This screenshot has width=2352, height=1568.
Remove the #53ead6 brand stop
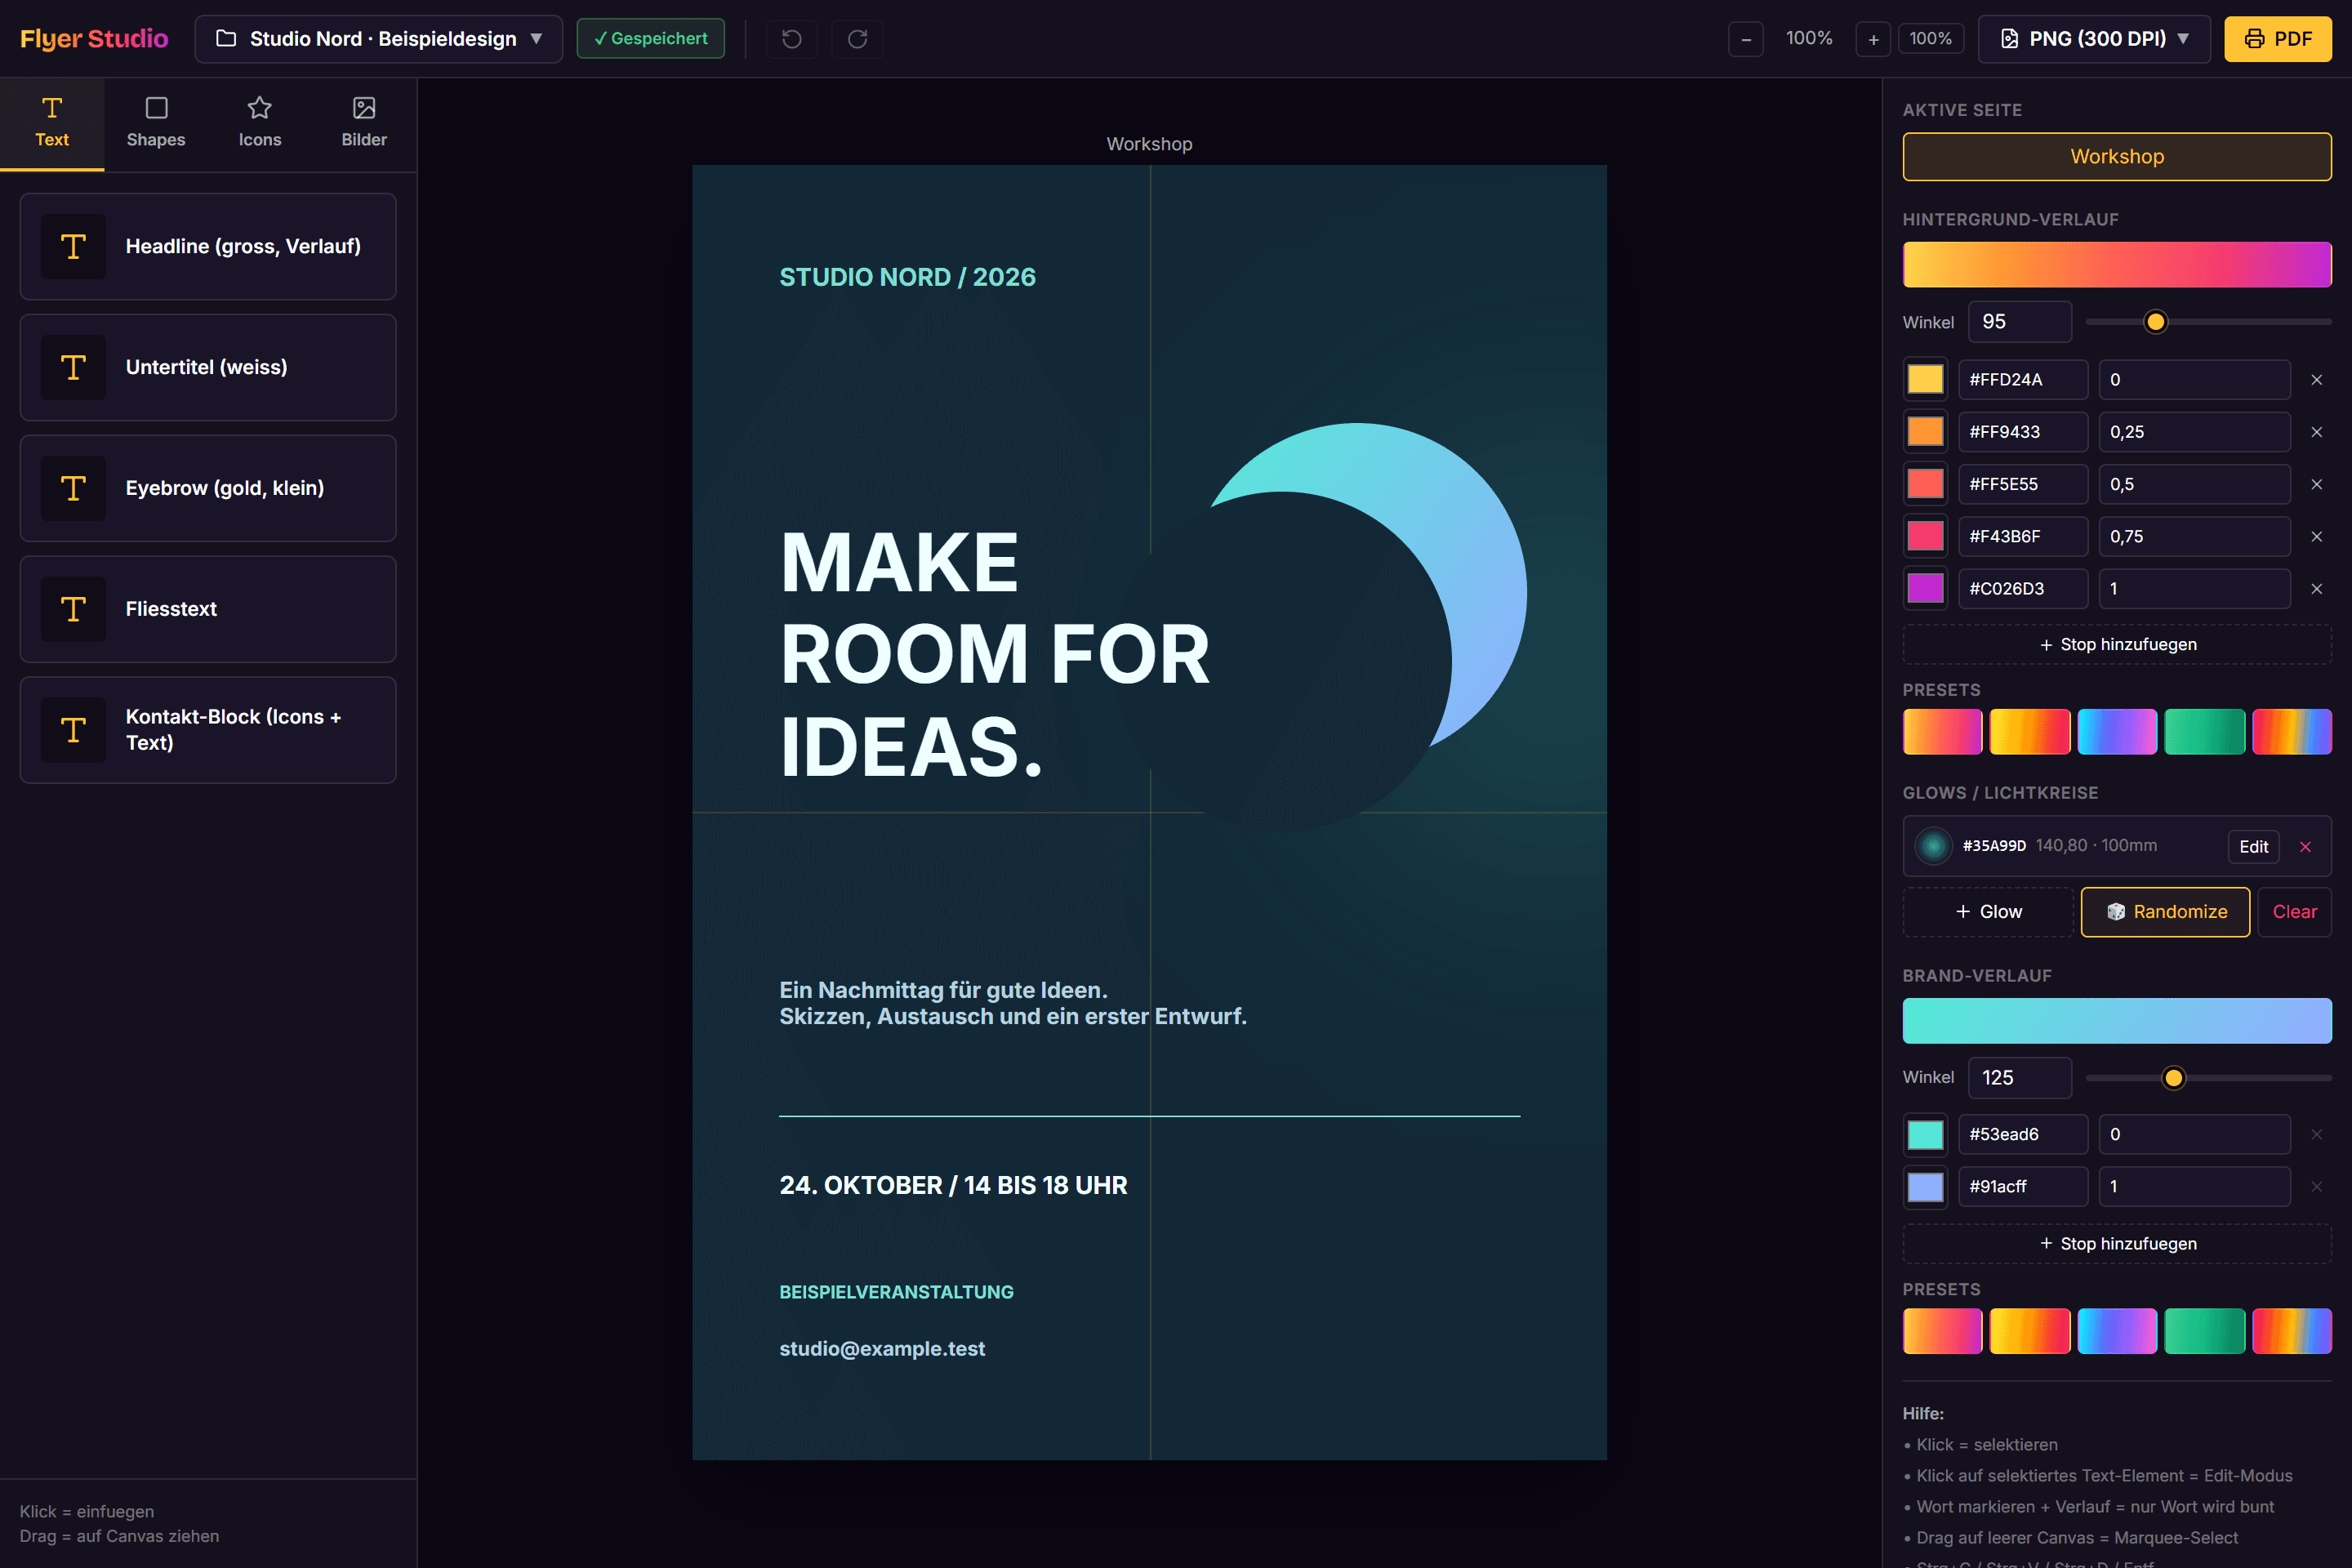pyautogui.click(x=2316, y=1134)
